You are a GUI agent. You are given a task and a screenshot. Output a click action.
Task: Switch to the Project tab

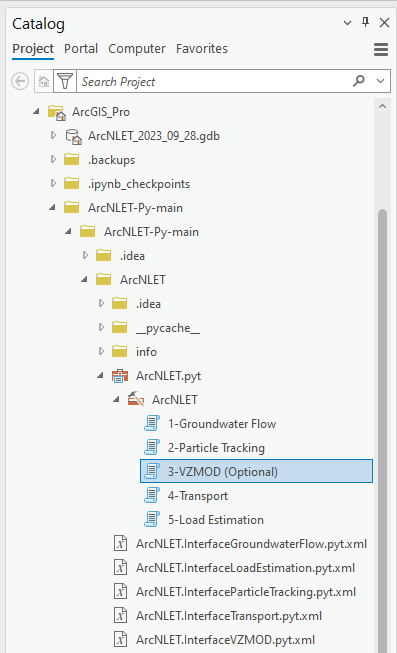[33, 49]
